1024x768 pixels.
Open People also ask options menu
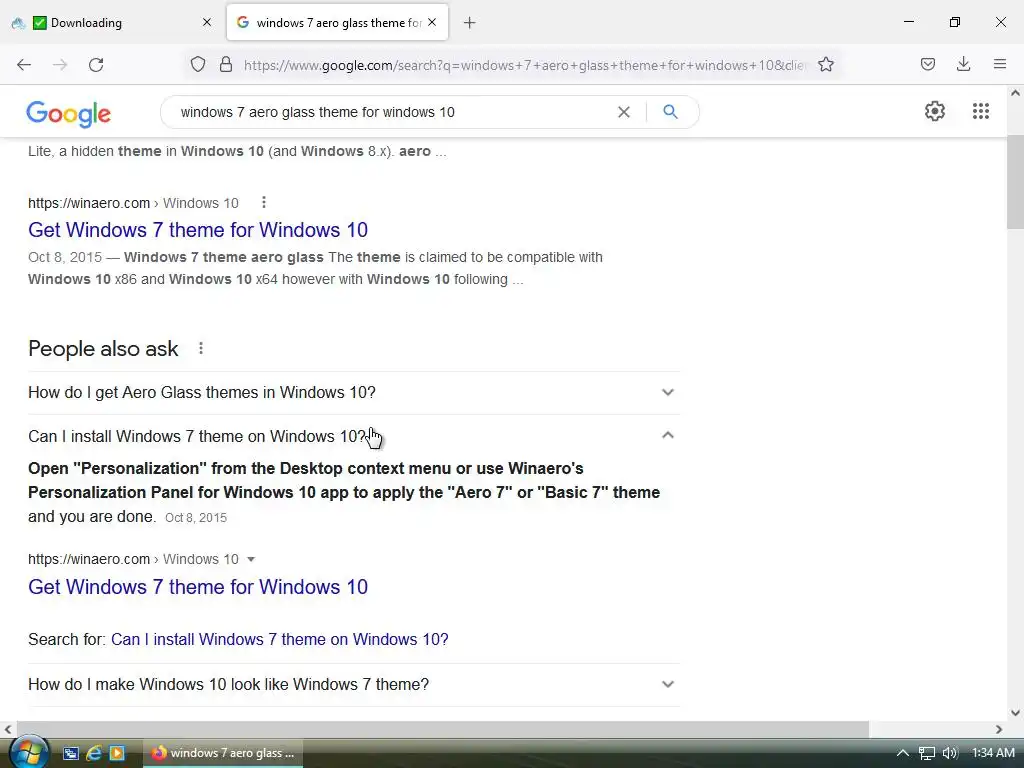pyautogui.click(x=201, y=348)
